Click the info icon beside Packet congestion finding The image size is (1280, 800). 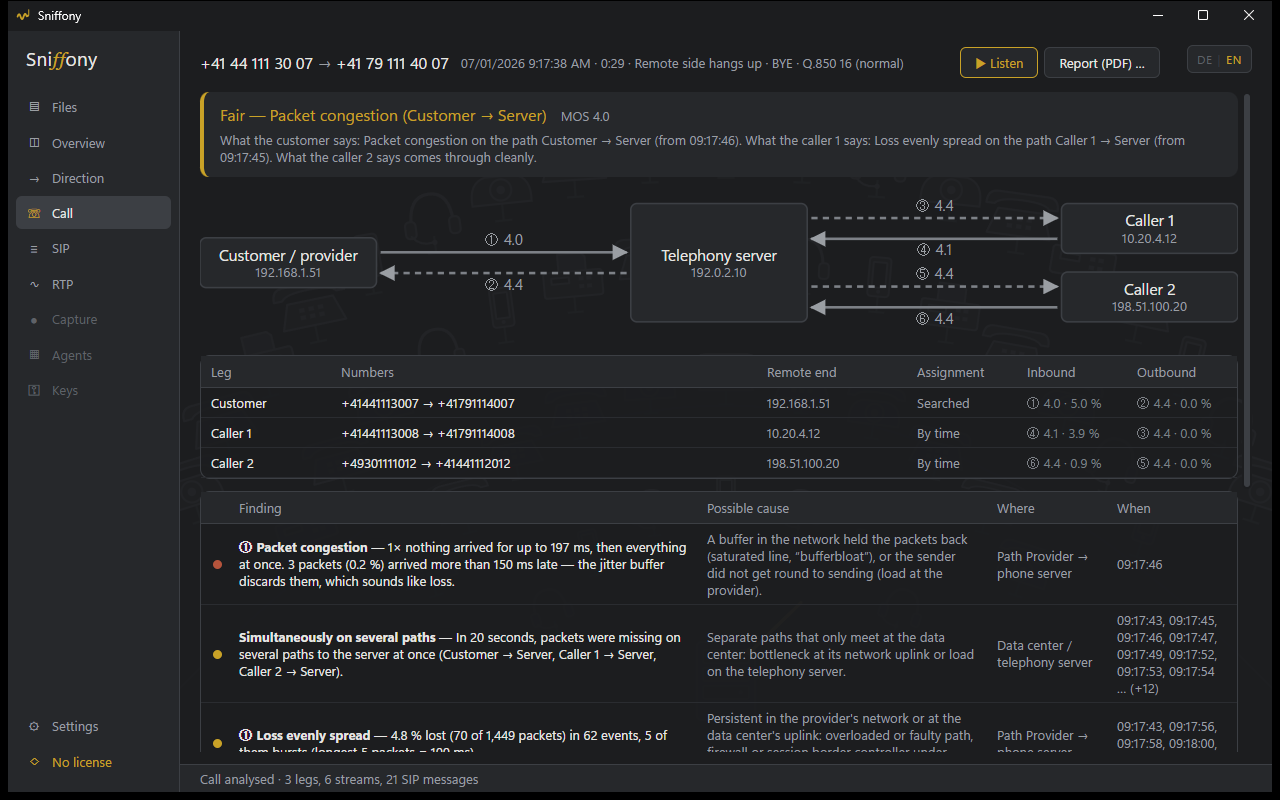[245, 548]
